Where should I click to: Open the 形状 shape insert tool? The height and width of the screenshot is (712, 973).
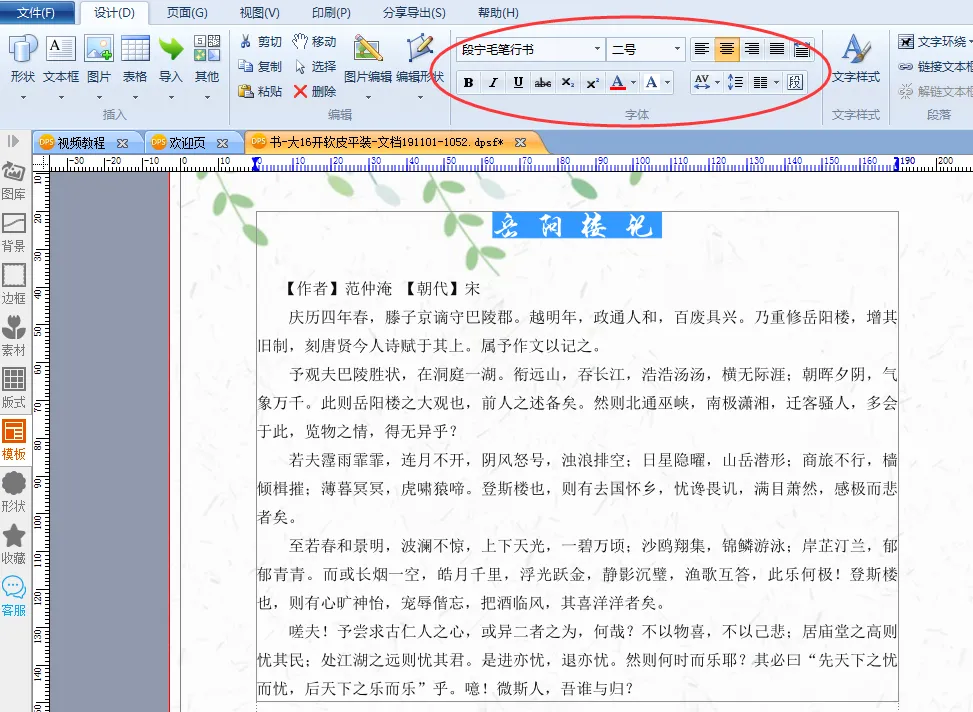click(x=23, y=60)
